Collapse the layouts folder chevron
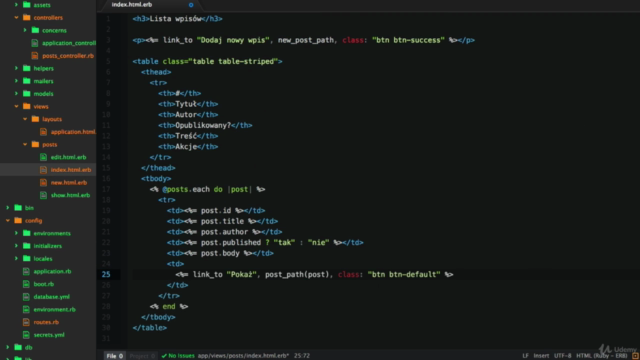This screenshot has height=360, width=640. pos(25,119)
